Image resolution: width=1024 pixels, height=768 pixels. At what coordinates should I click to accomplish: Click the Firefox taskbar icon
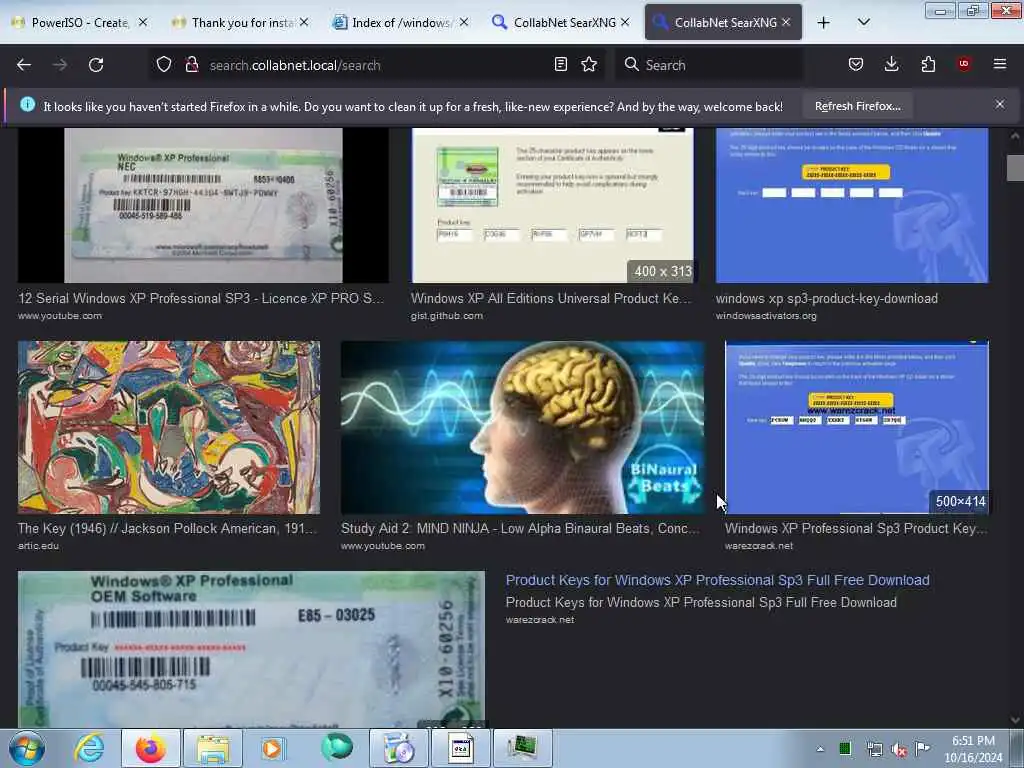coord(151,748)
